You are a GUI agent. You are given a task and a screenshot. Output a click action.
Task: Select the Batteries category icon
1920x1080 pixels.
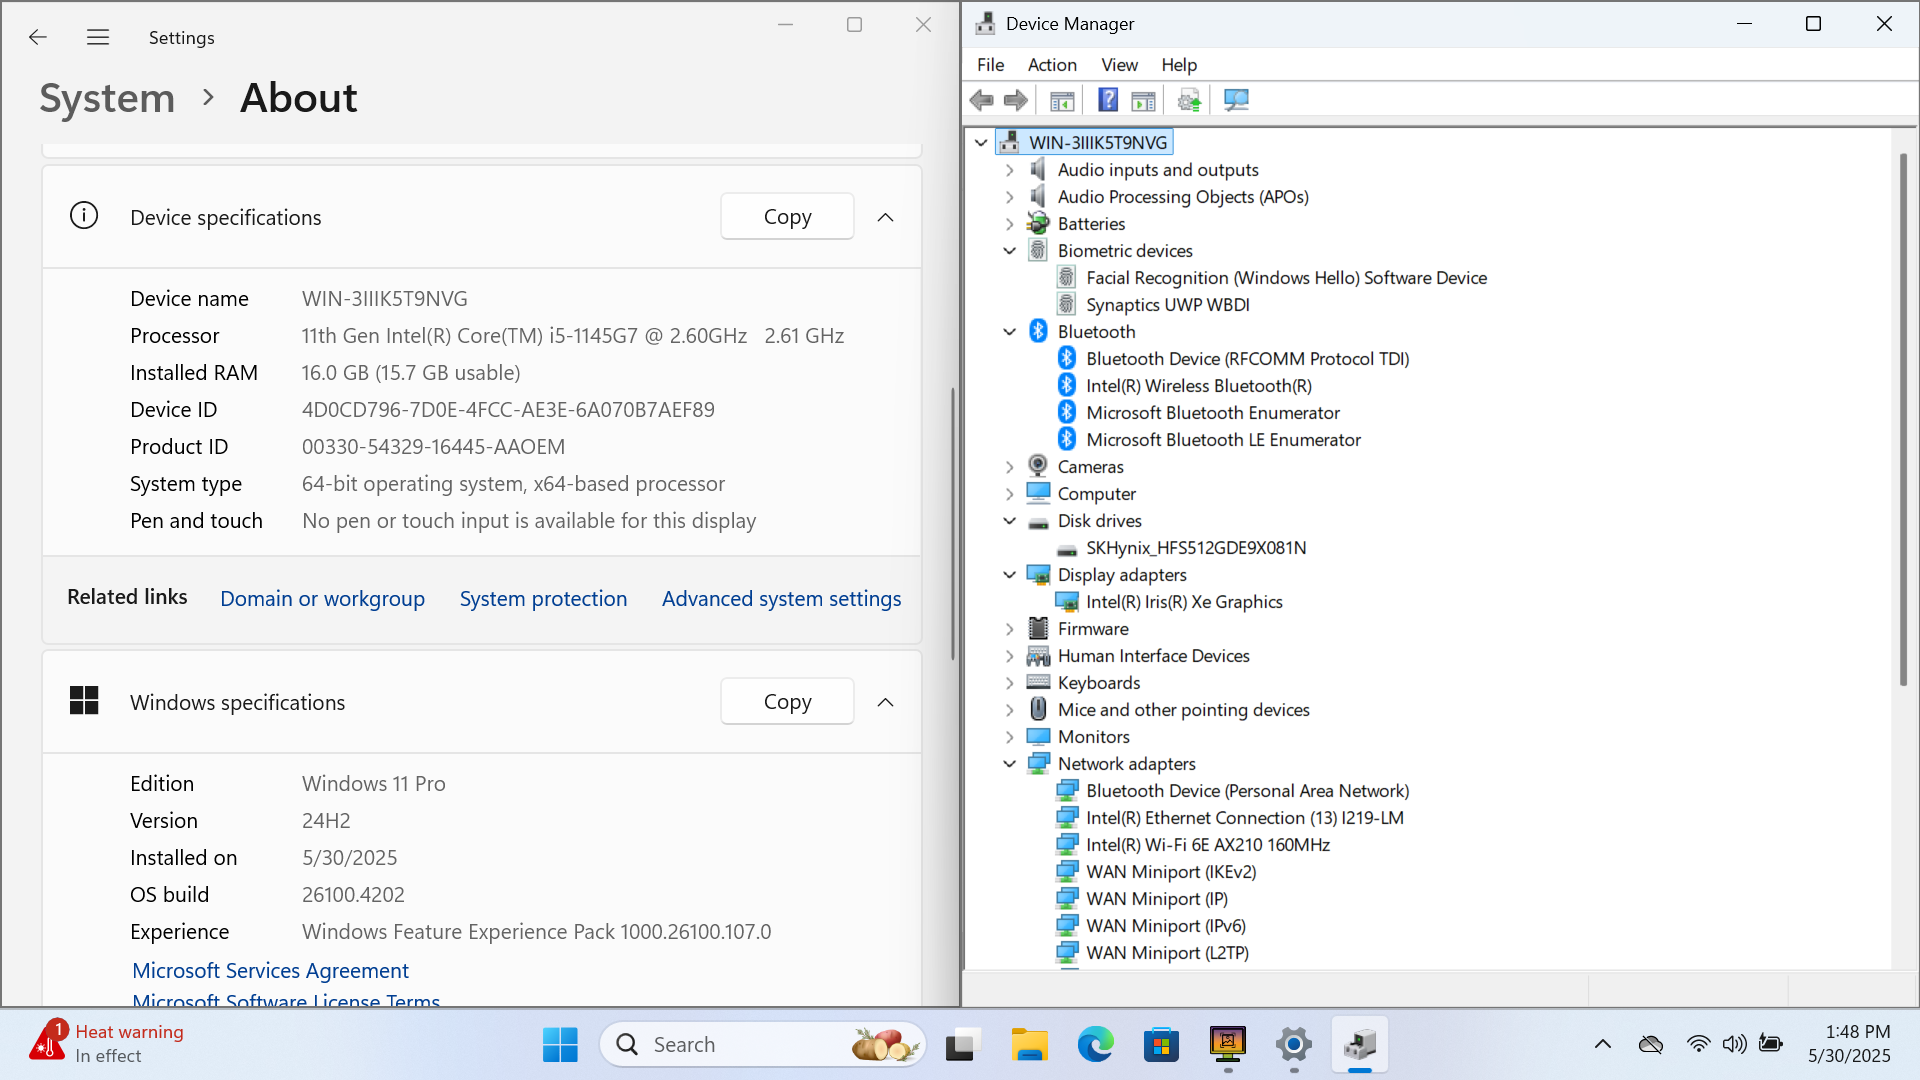click(1039, 223)
